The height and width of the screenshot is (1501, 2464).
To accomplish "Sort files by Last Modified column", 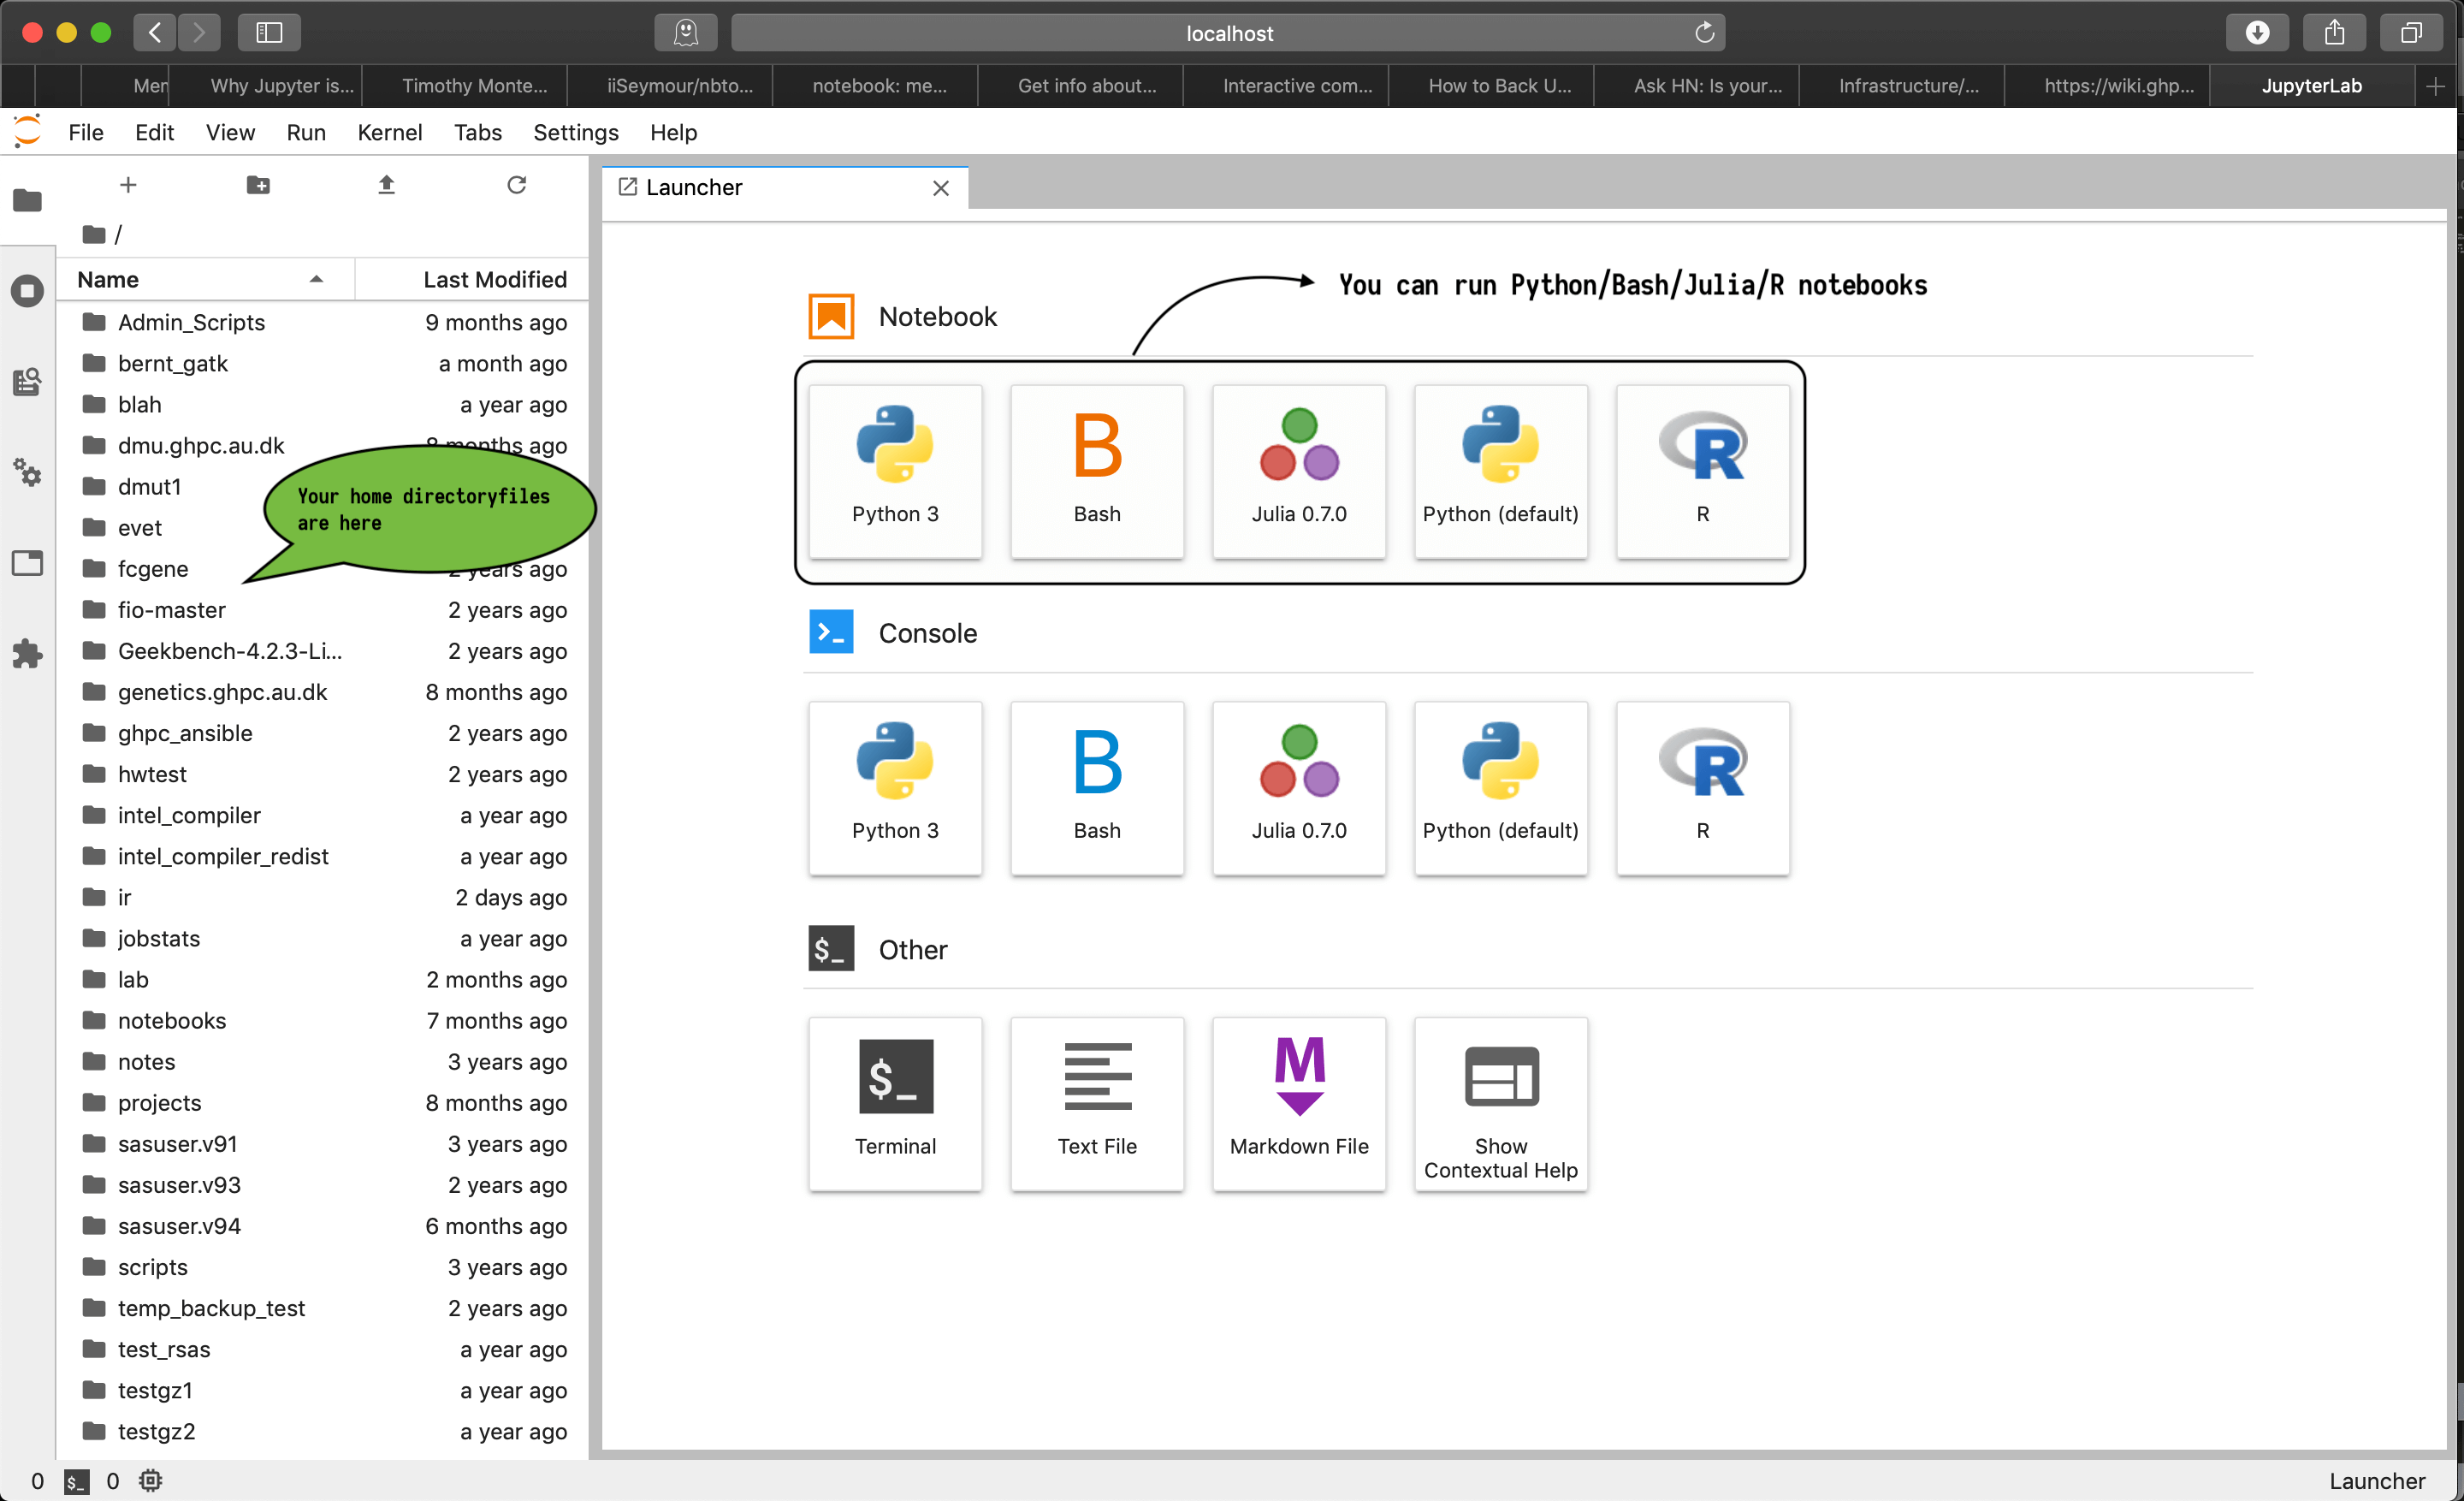I will [494, 279].
